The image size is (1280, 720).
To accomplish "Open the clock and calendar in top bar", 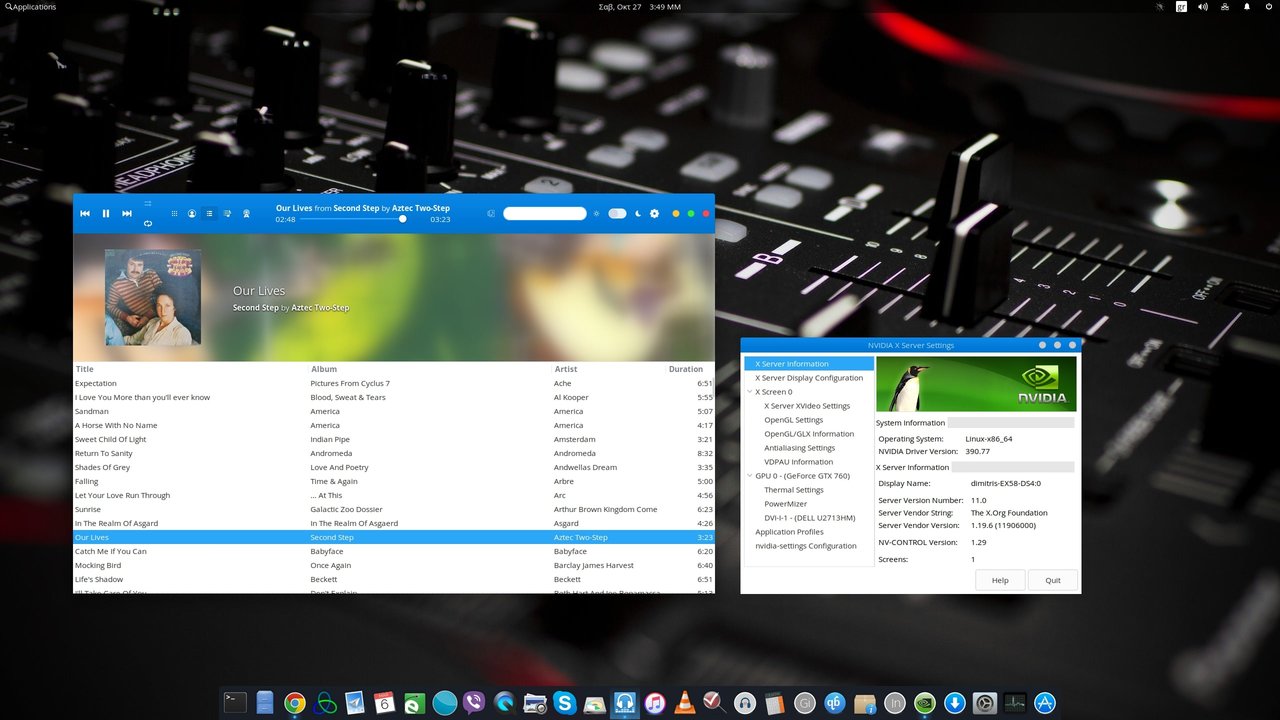I will pyautogui.click(x=639, y=7).
